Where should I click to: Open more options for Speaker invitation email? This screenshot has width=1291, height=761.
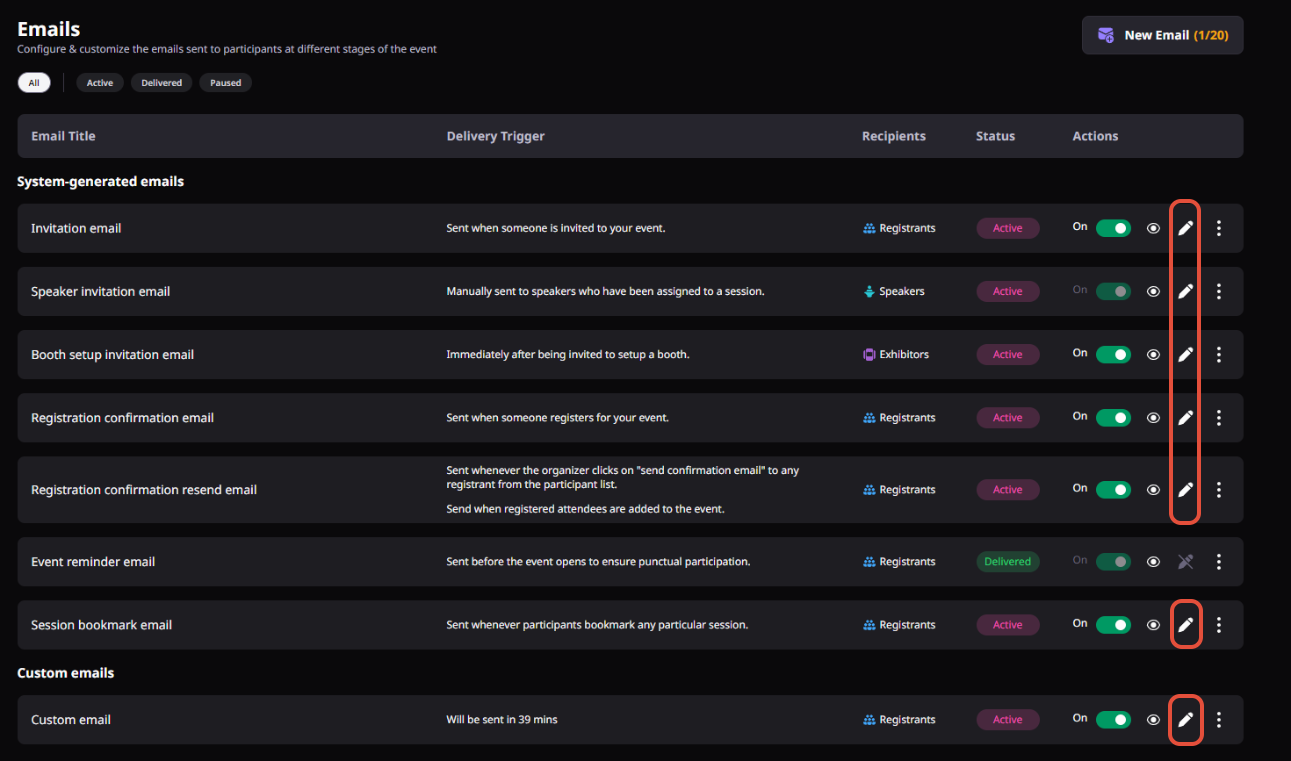1218,291
